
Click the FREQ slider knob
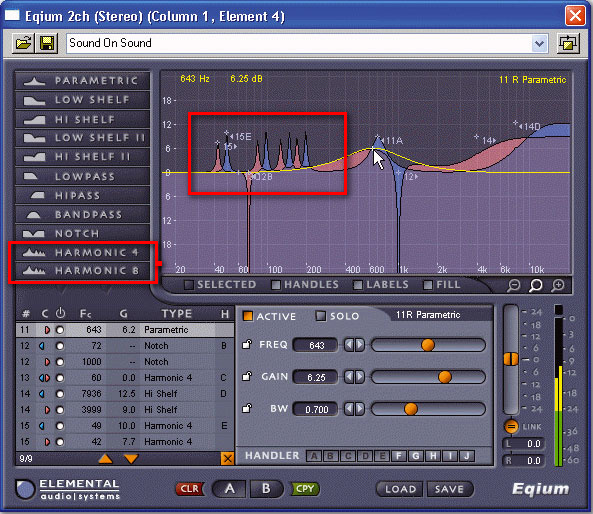point(428,345)
